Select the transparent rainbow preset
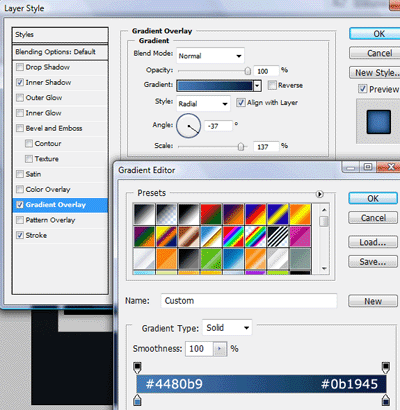Screen dimensions: 400x410 coord(256,236)
